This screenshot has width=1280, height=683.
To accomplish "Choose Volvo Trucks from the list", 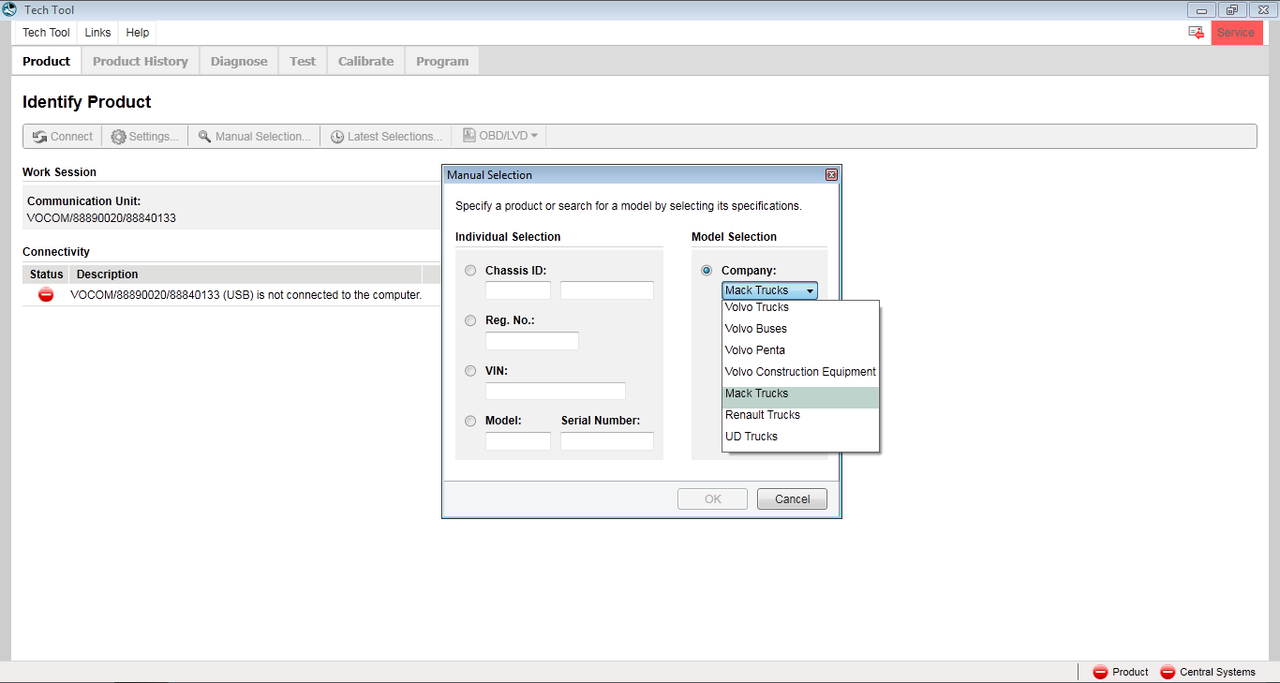I will [x=800, y=307].
